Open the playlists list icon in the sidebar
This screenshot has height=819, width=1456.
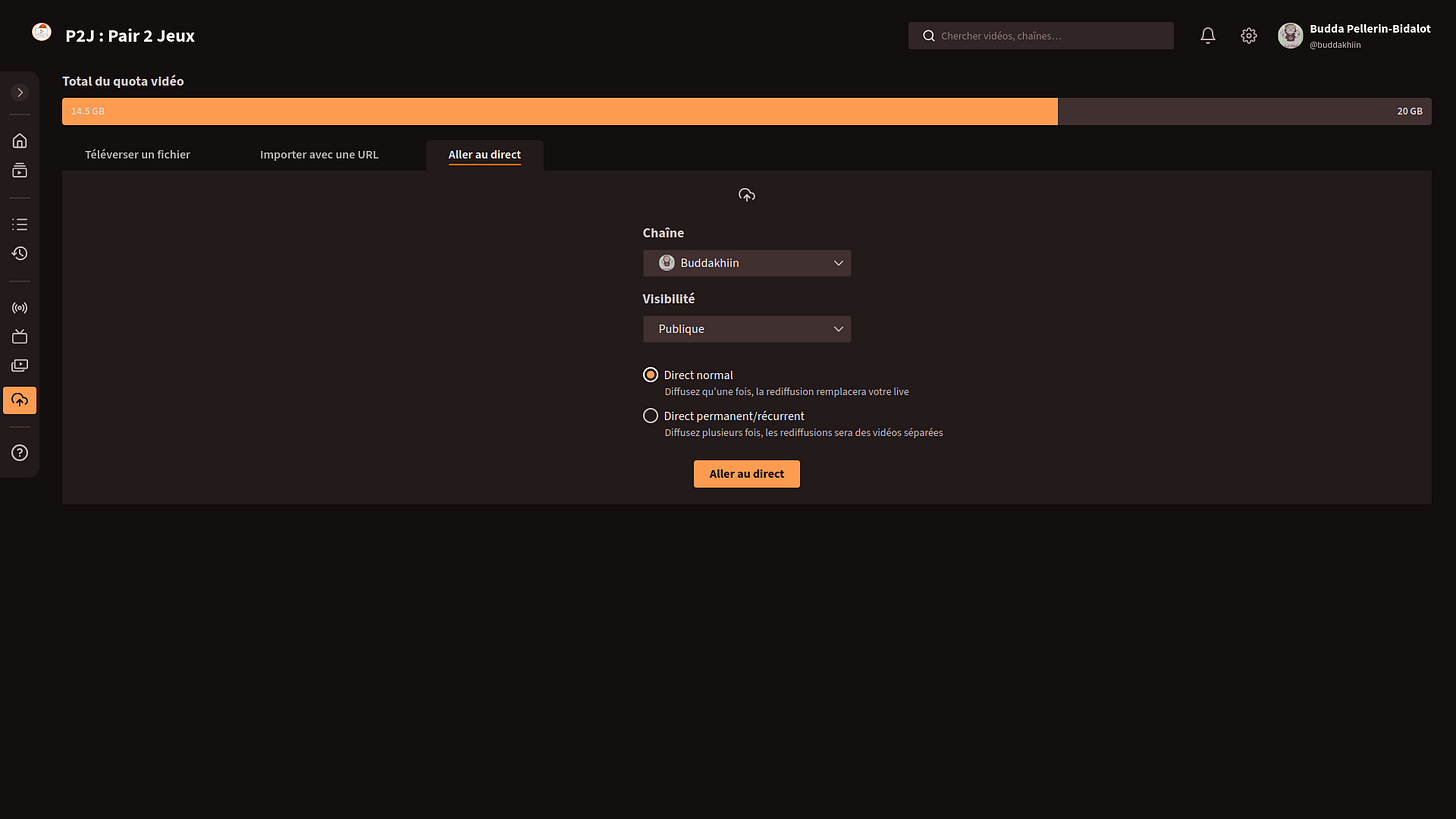(20, 224)
